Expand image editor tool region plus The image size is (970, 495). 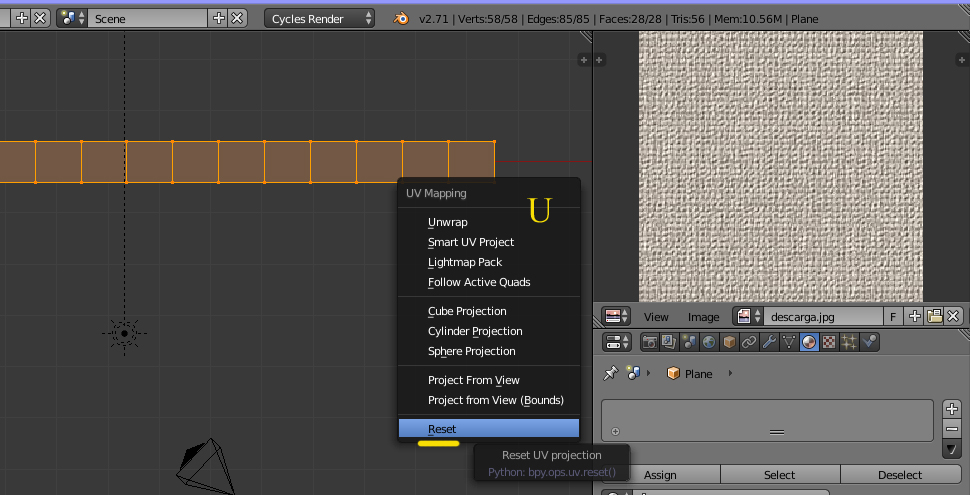(599, 60)
